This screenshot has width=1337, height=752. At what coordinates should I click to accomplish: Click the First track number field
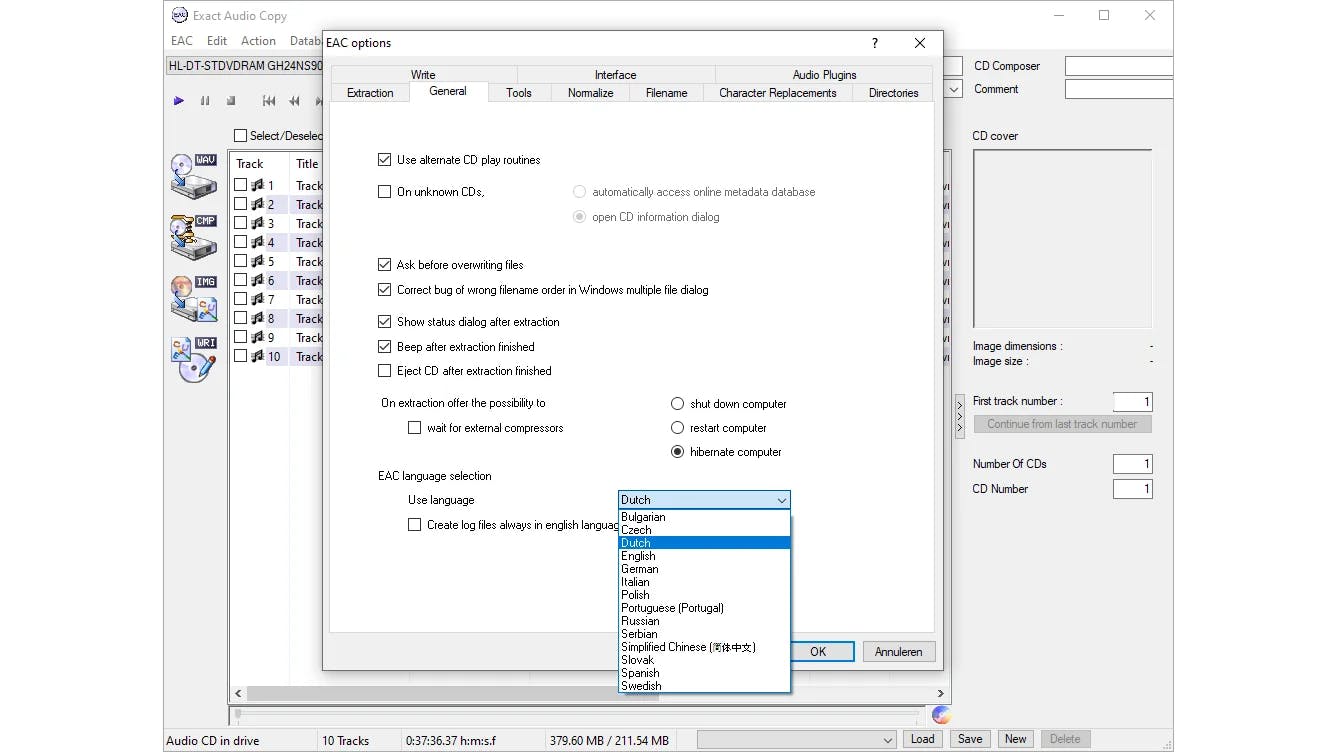[1132, 402]
